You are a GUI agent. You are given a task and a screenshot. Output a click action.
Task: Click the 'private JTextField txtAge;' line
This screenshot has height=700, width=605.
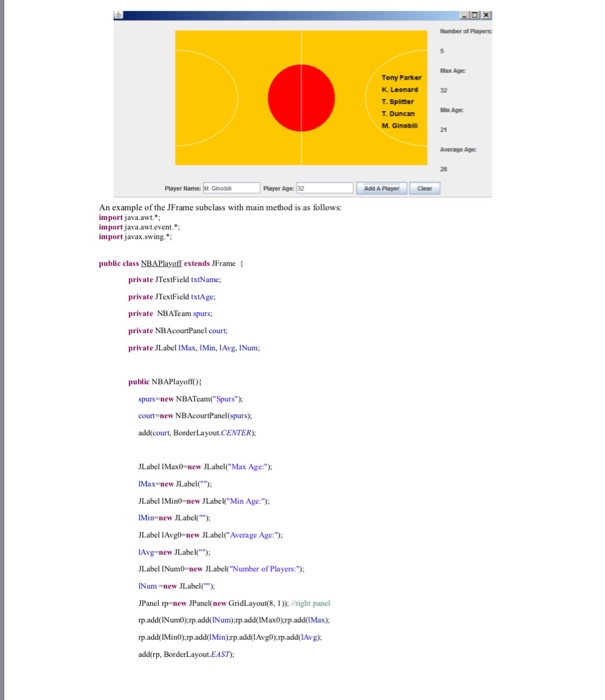click(x=172, y=296)
